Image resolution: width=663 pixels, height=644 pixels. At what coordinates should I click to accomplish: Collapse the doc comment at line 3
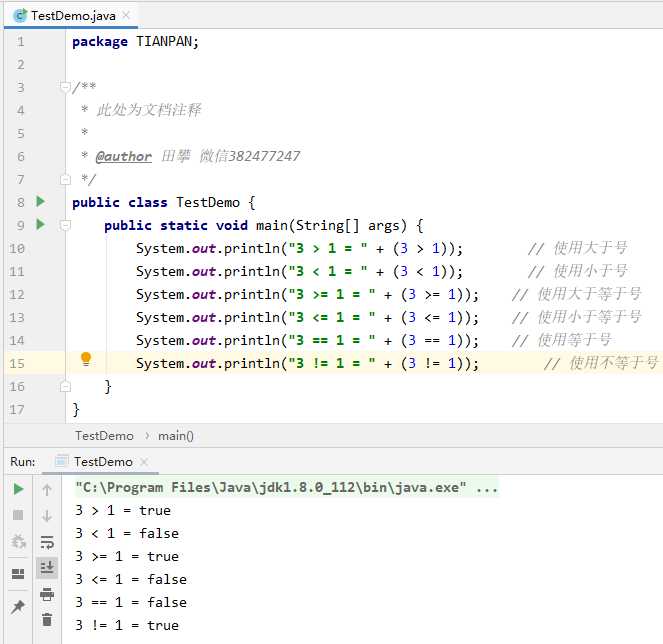tap(65, 87)
